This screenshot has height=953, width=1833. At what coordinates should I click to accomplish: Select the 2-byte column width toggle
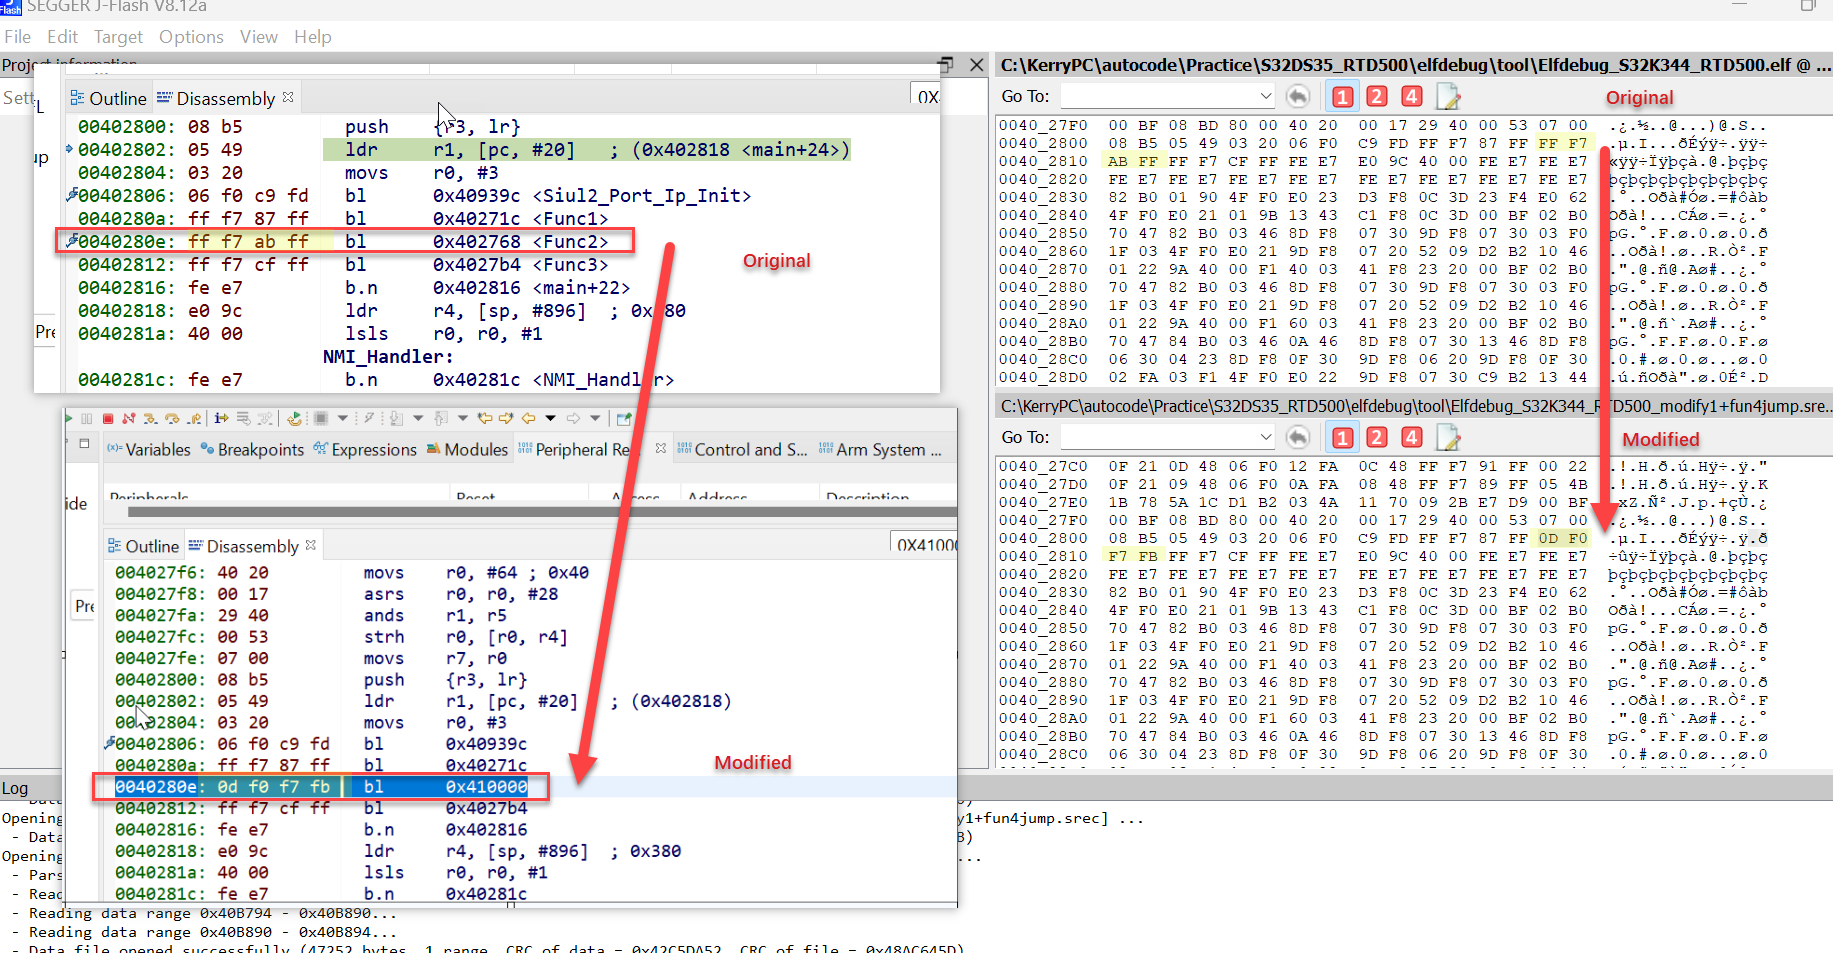pyautogui.click(x=1377, y=95)
